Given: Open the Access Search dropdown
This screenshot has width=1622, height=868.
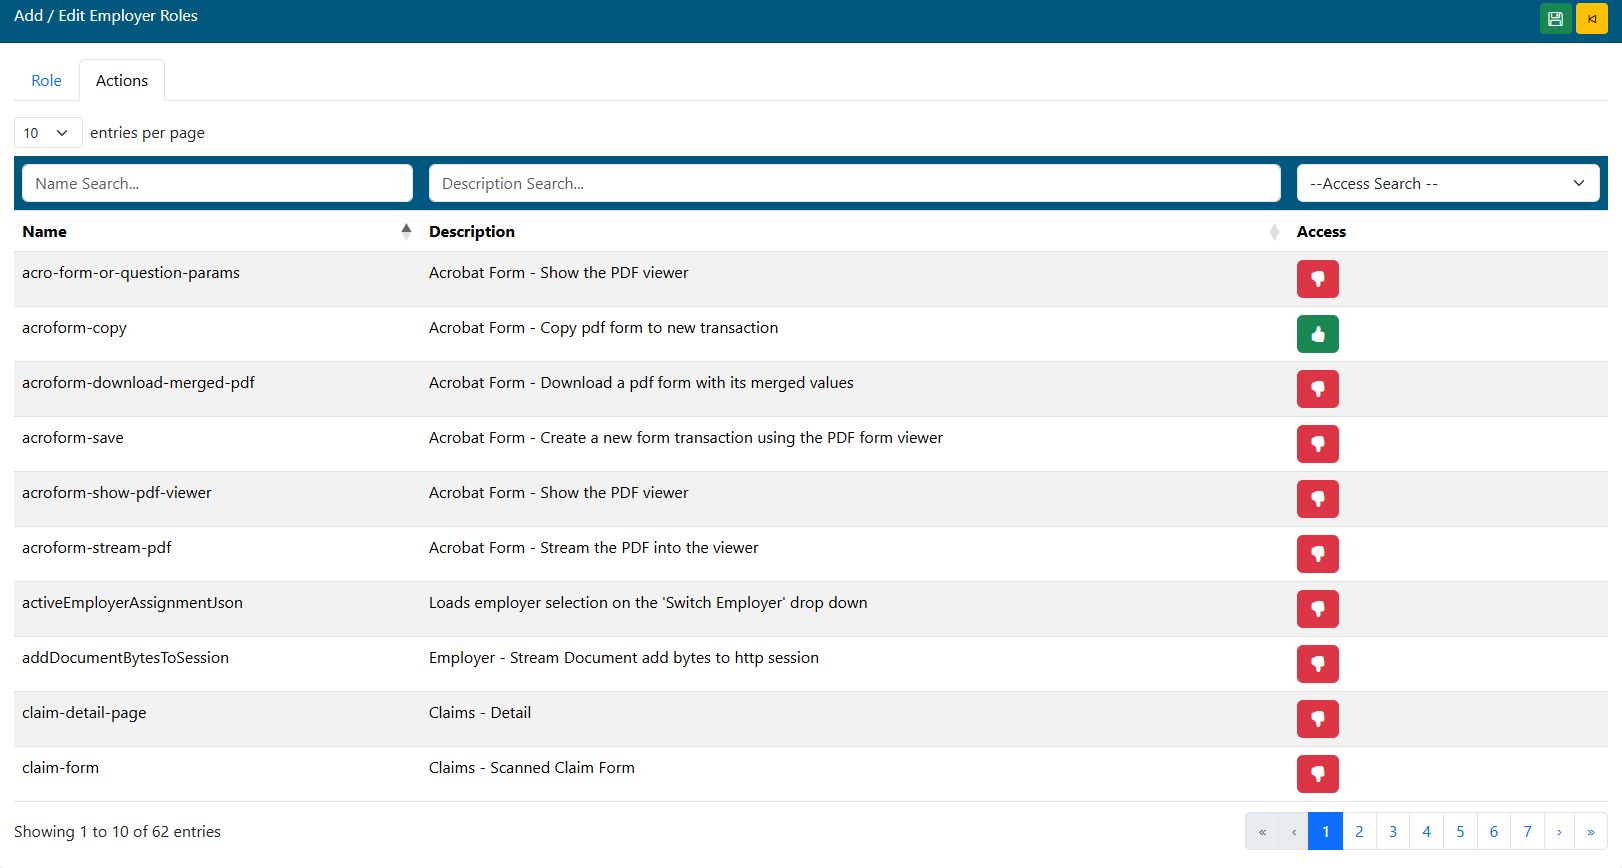Looking at the screenshot, I should [1447, 184].
